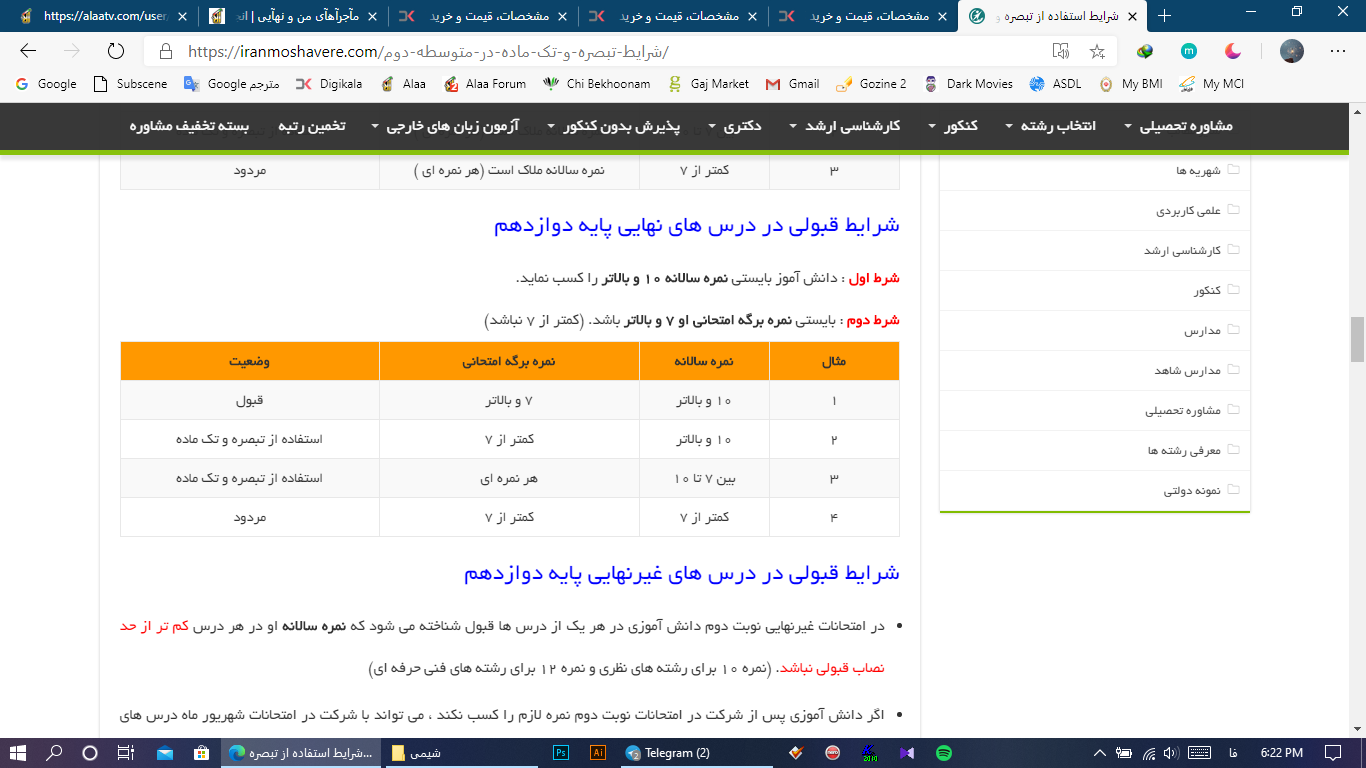
Task: Open the Digikala bookmark
Action: coord(330,84)
